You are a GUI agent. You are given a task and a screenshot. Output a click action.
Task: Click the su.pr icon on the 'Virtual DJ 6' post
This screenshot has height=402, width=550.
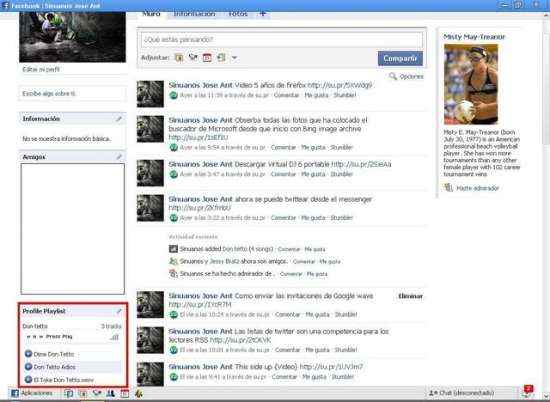[174, 174]
